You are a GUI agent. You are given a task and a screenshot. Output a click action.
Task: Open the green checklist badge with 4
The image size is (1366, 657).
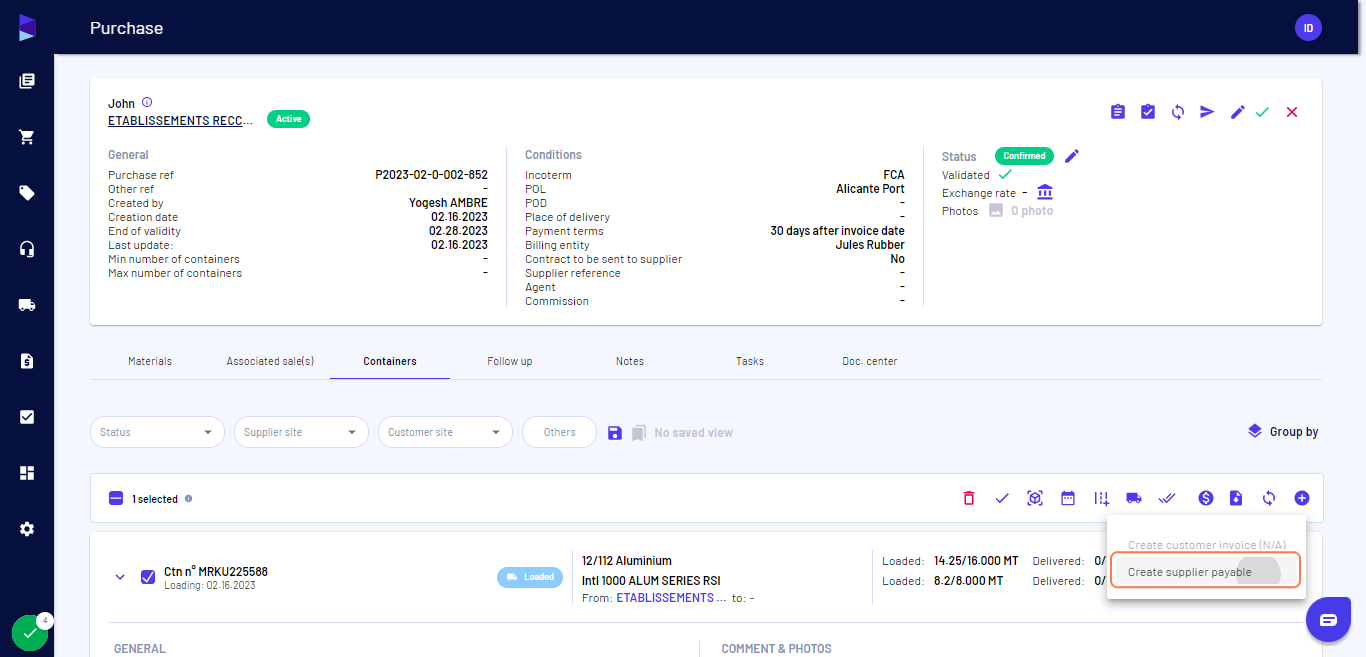[30, 633]
